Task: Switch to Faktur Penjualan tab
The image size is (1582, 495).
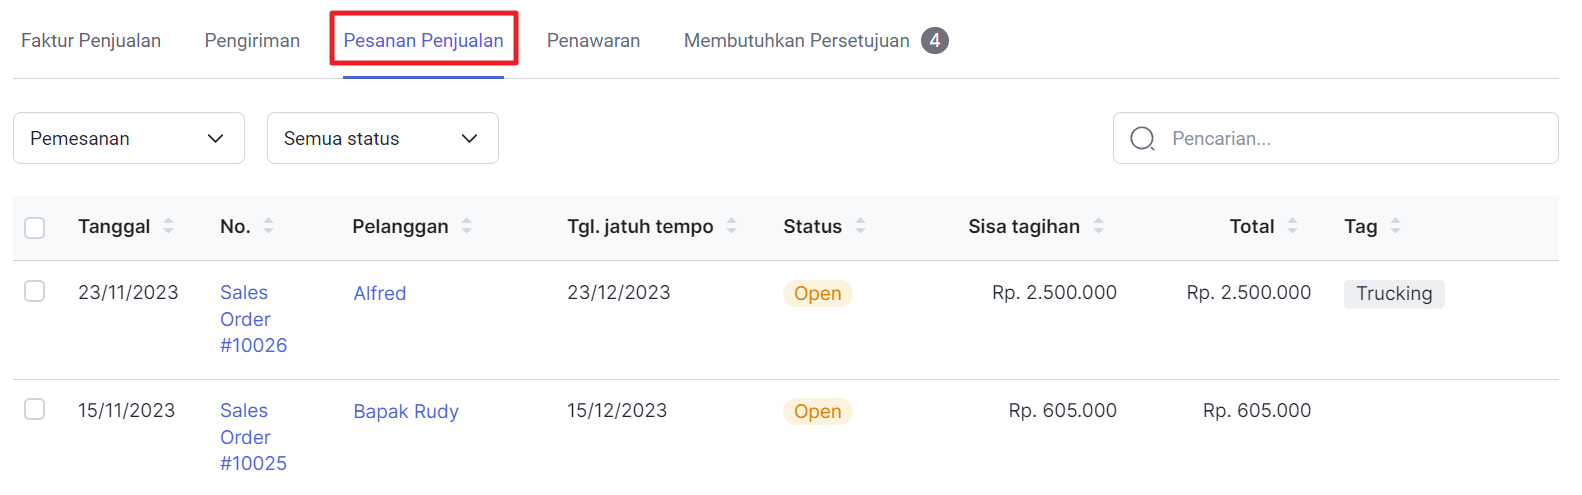Action: (91, 41)
